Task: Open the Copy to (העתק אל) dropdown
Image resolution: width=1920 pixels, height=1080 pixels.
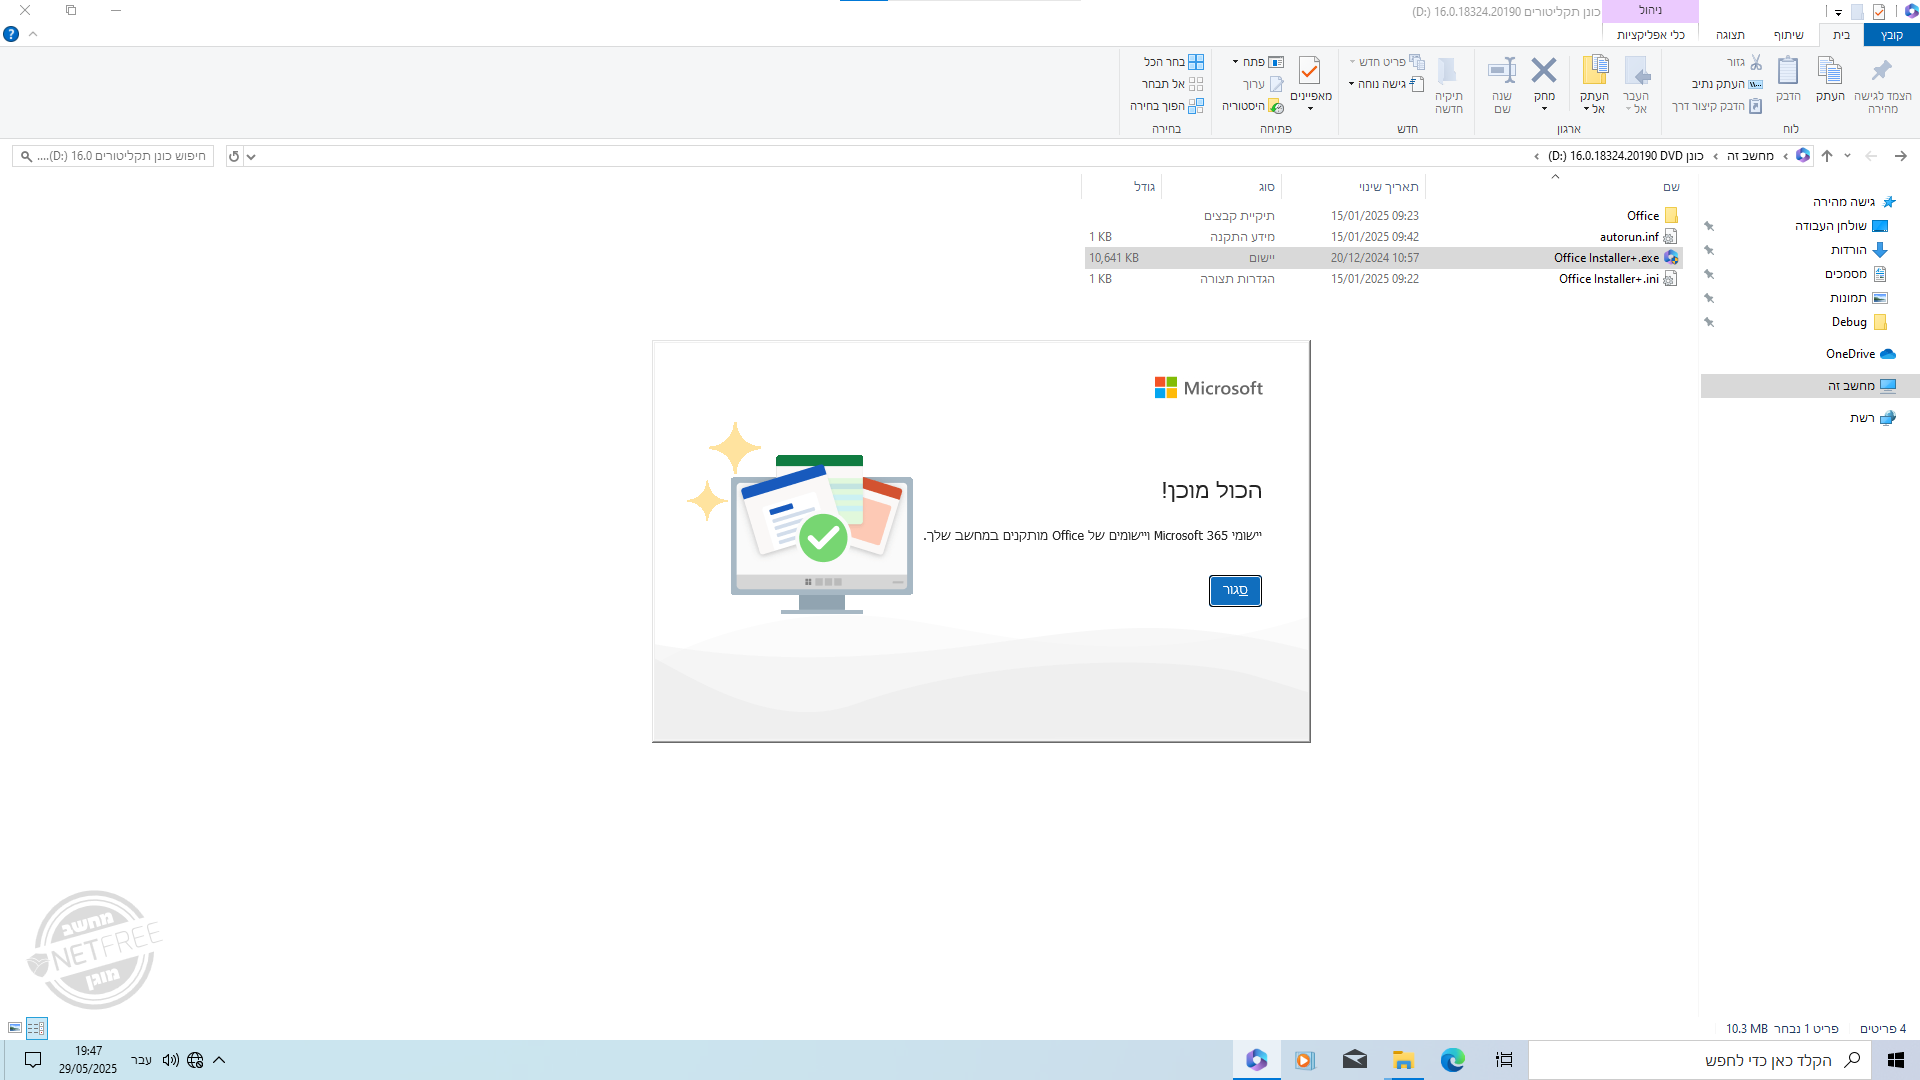Action: click(1594, 103)
